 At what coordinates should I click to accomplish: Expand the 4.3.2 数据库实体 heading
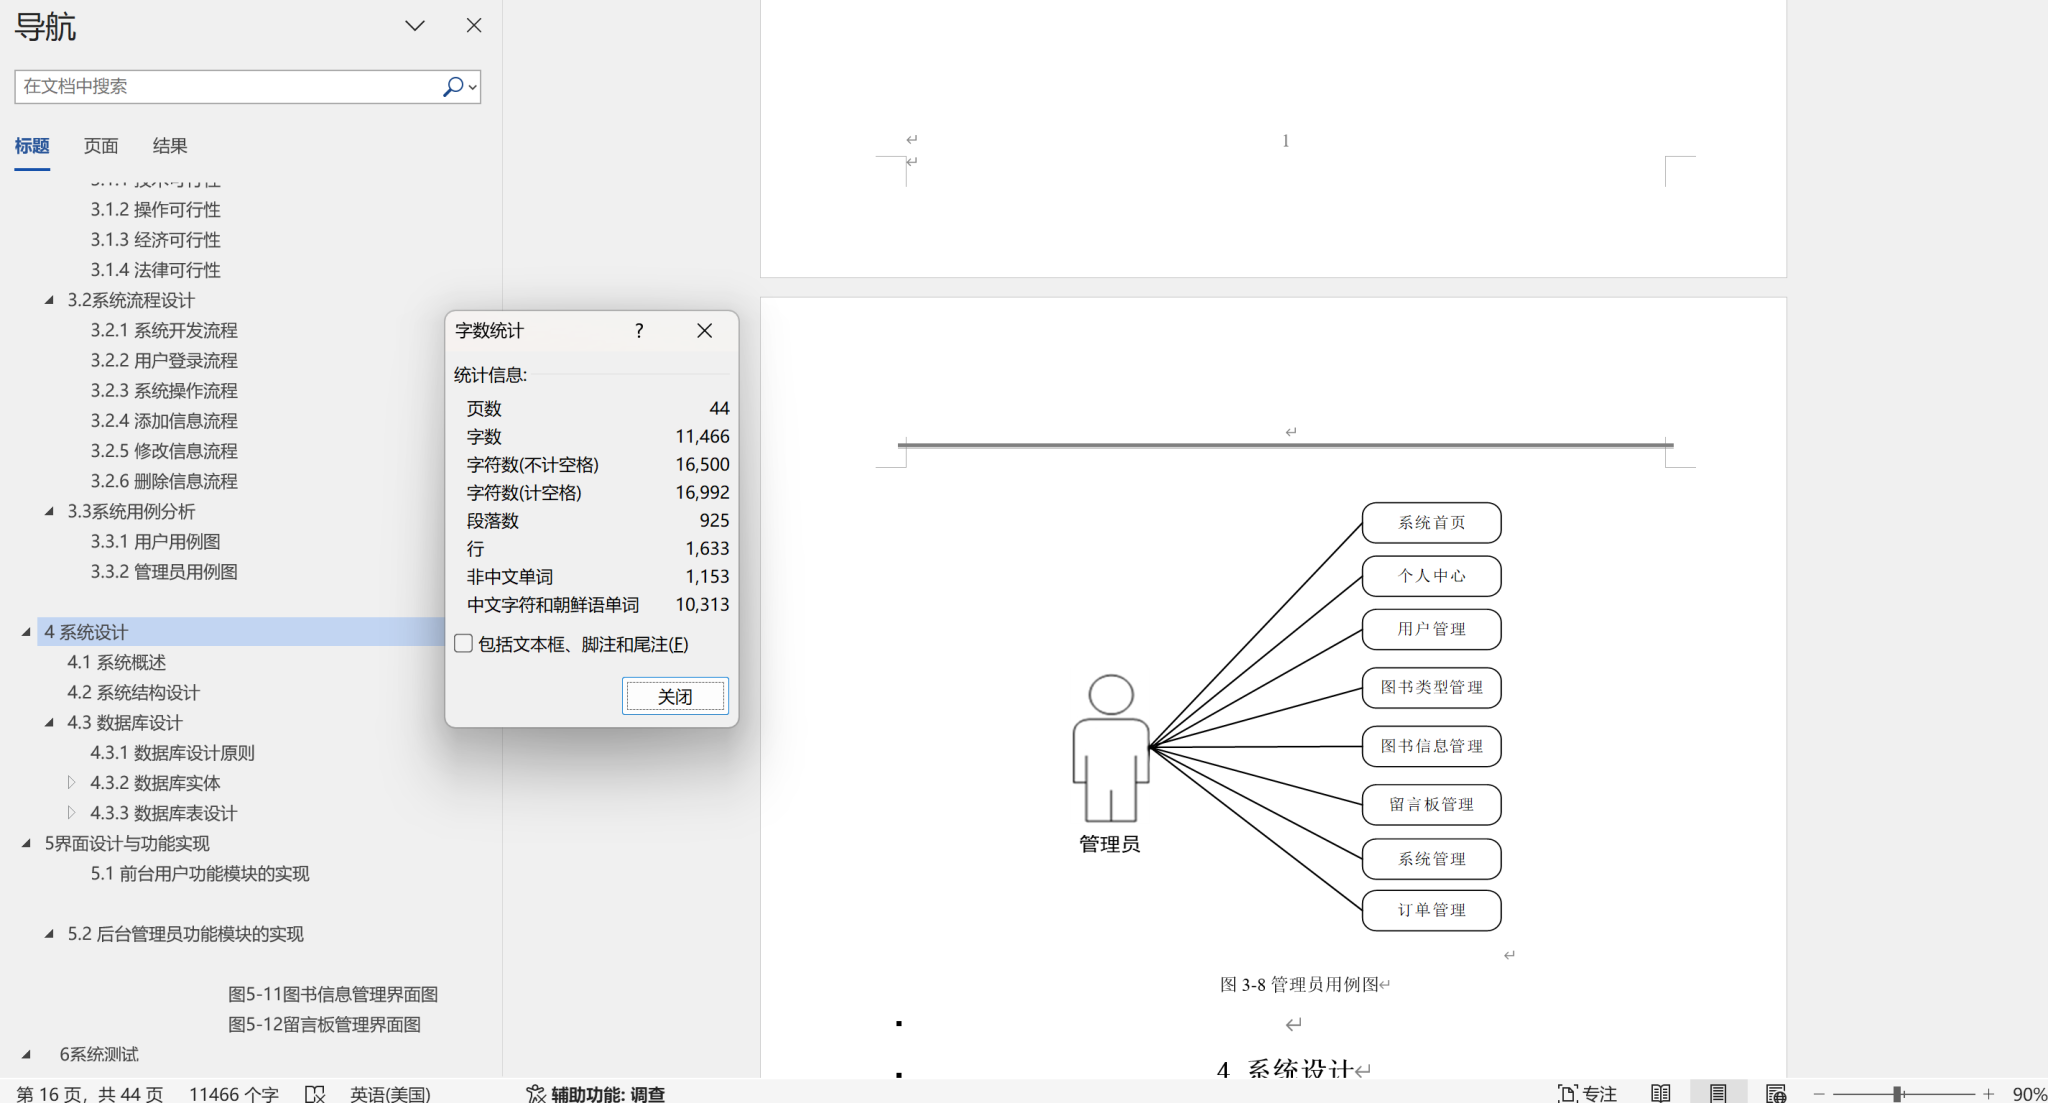tap(71, 783)
